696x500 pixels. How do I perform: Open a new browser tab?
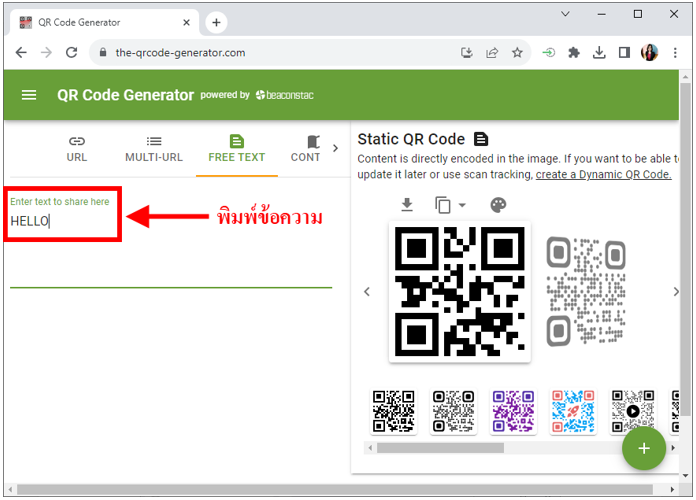[216, 22]
